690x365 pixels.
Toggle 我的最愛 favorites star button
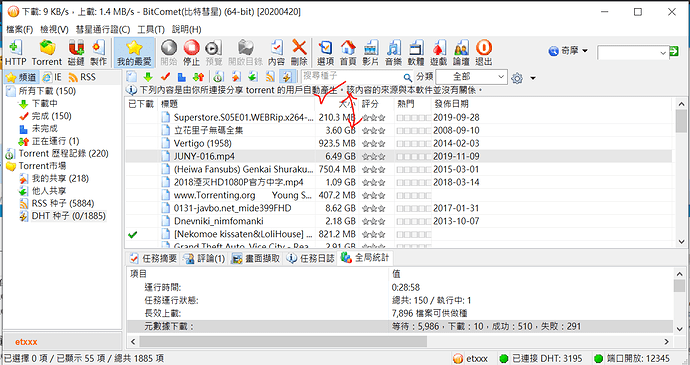[134, 52]
